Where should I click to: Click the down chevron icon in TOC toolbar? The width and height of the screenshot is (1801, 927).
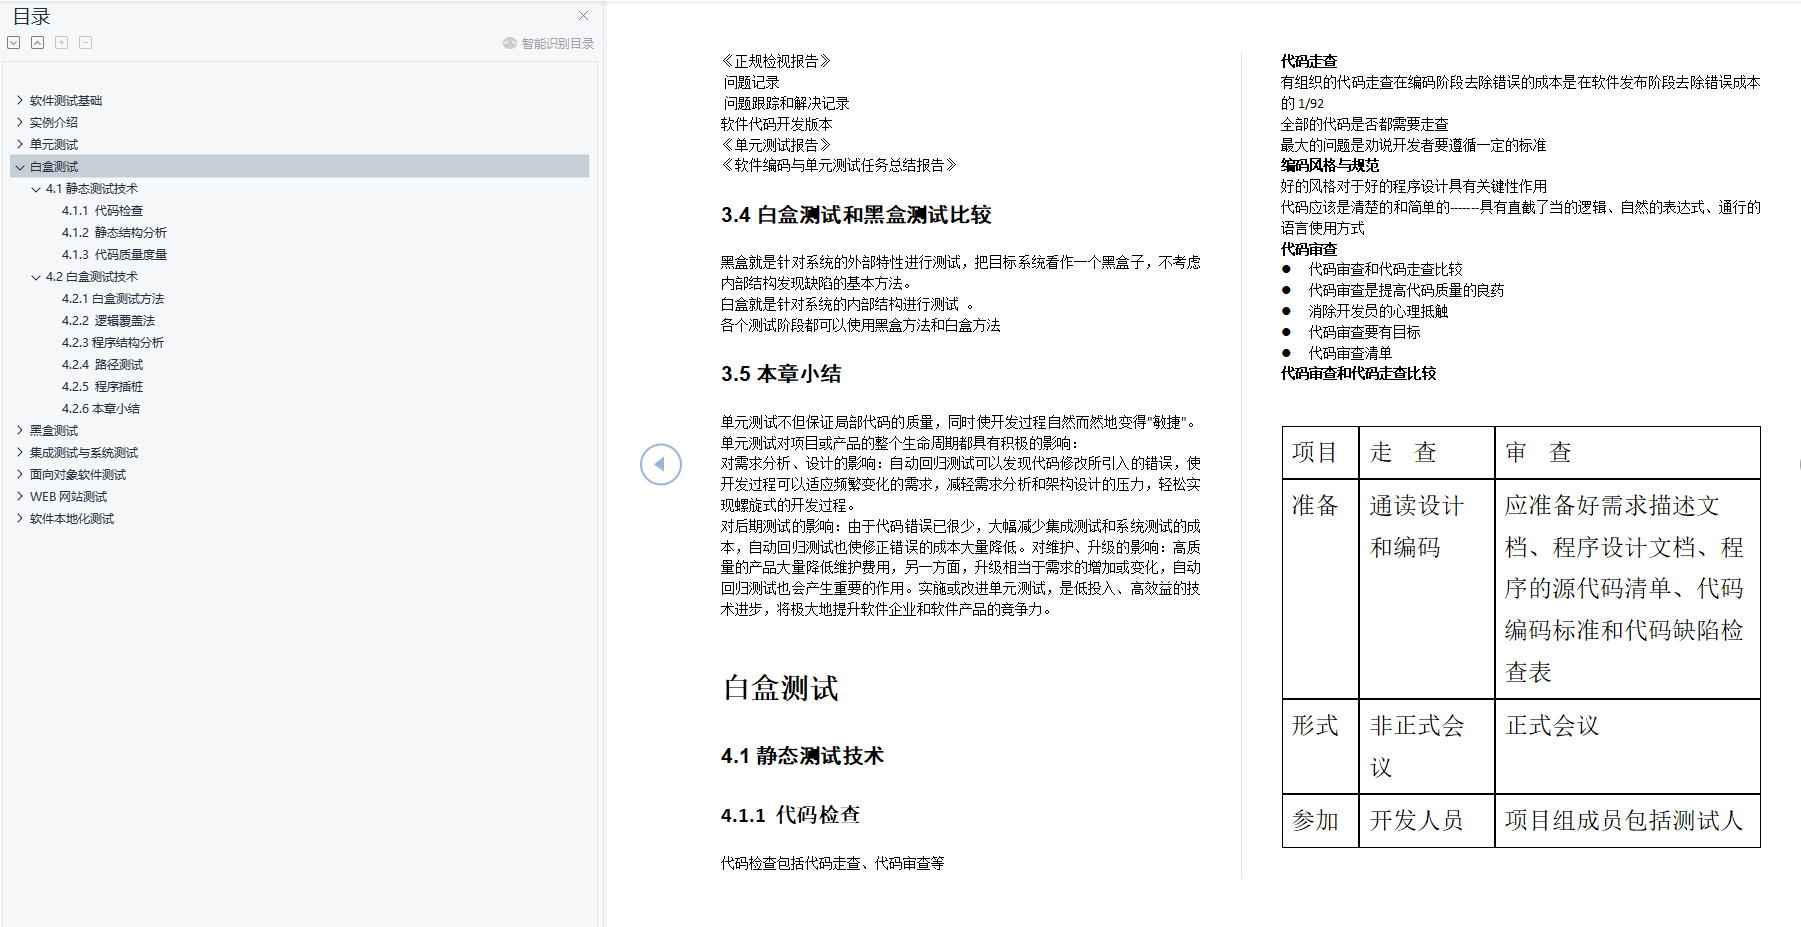[13, 42]
